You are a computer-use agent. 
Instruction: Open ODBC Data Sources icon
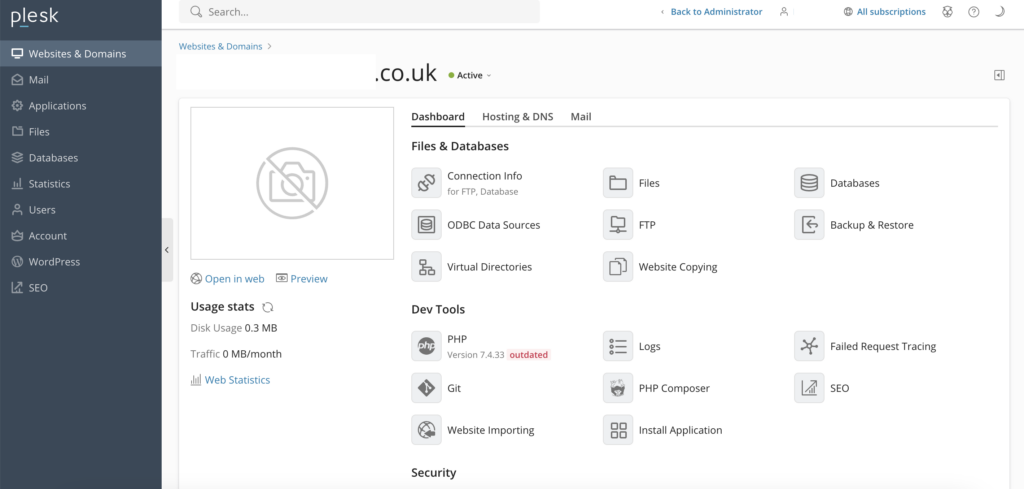(x=426, y=225)
